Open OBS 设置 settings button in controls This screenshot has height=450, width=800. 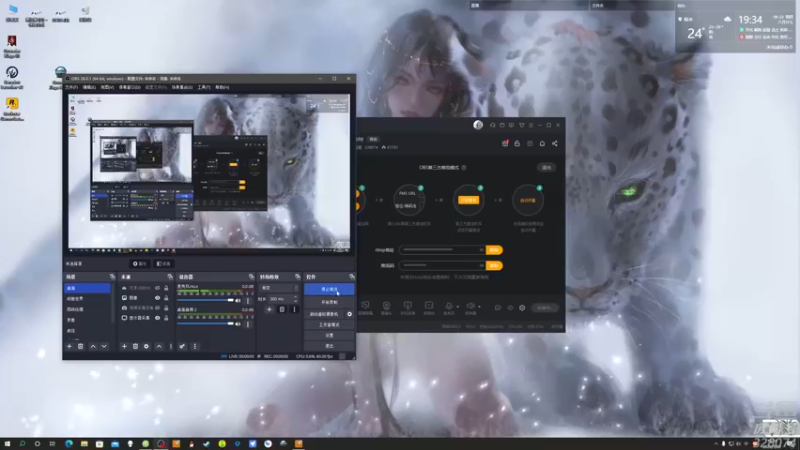(329, 335)
